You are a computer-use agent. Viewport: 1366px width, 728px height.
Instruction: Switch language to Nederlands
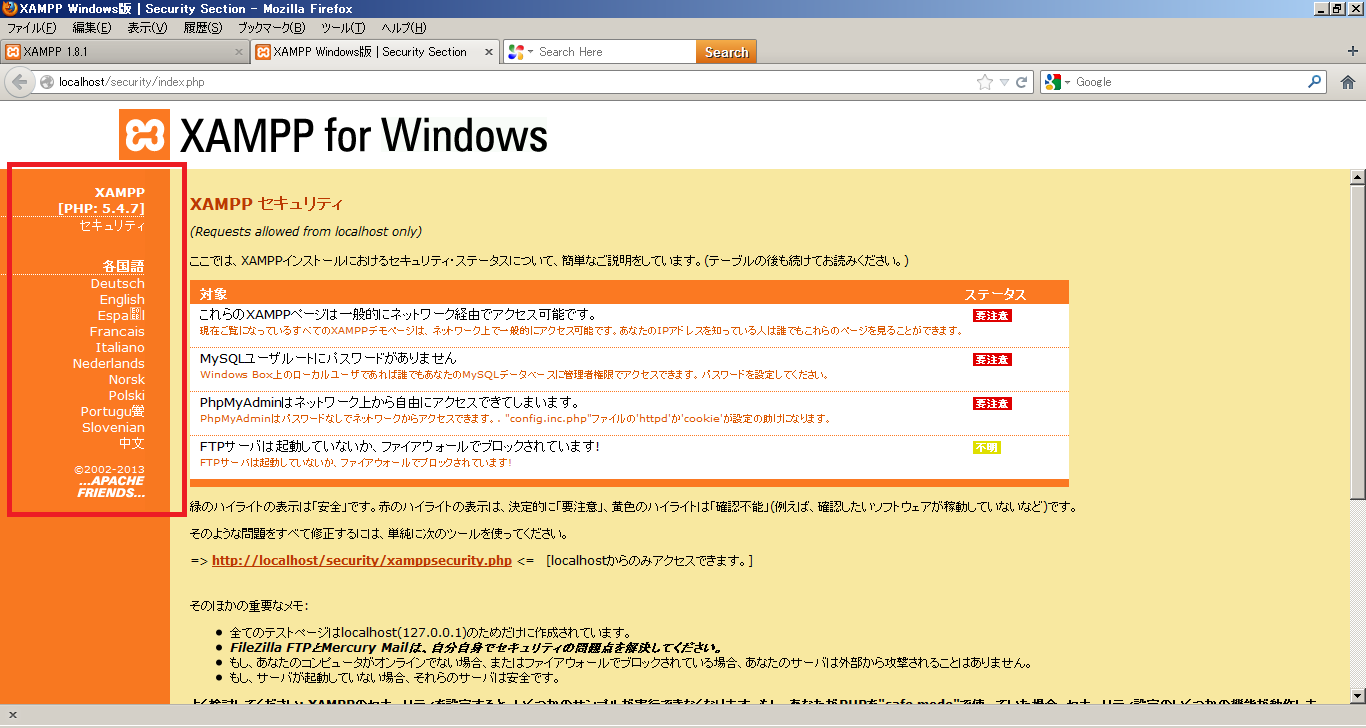(108, 363)
